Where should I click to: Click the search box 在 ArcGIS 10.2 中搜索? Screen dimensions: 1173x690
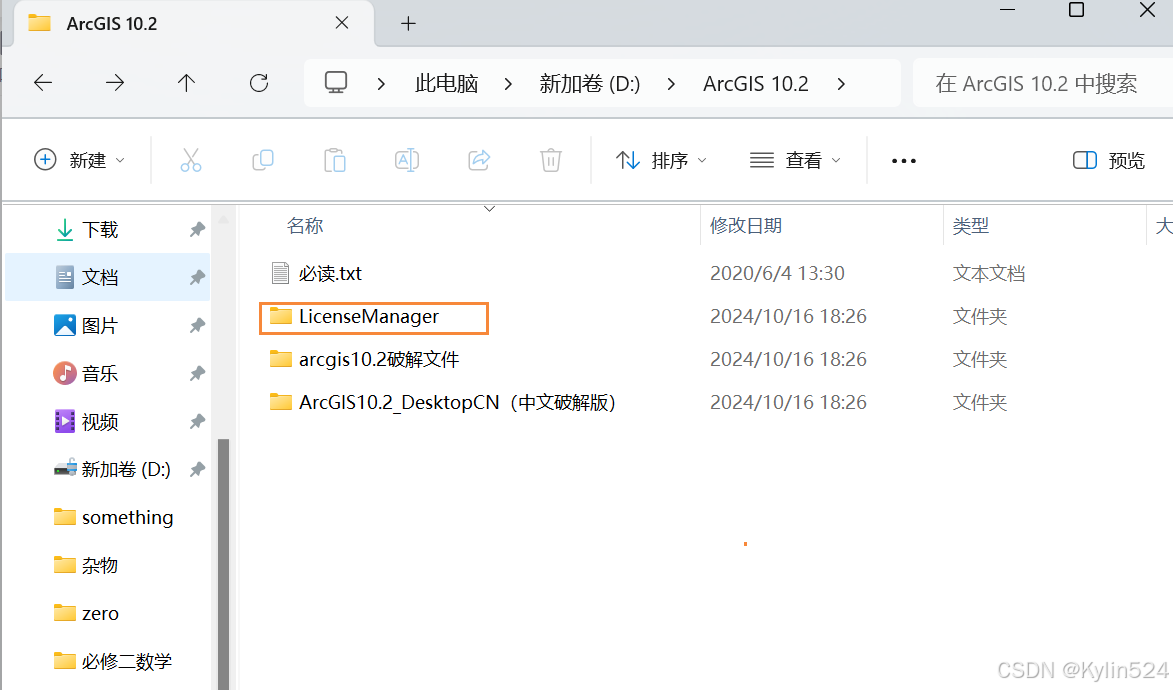click(1043, 83)
